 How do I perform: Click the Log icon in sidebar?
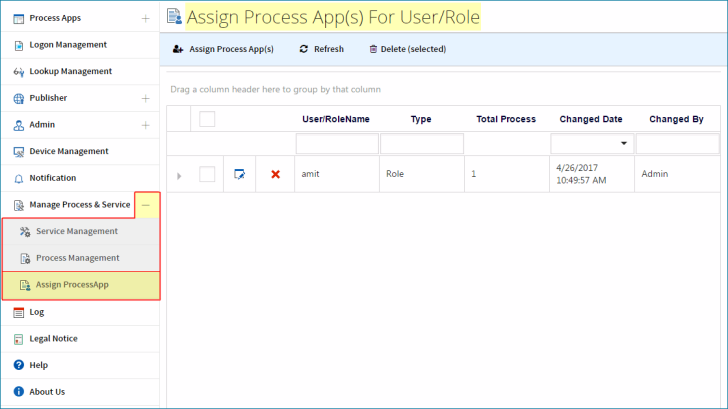click(x=19, y=312)
